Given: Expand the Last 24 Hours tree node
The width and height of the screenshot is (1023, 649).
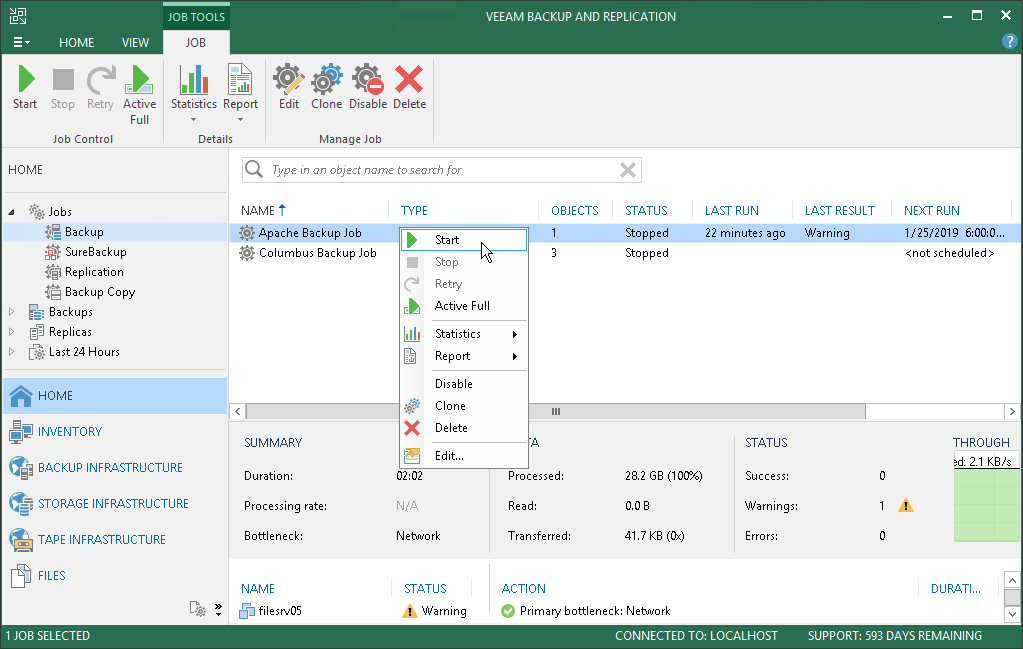Looking at the screenshot, I should click(x=11, y=352).
